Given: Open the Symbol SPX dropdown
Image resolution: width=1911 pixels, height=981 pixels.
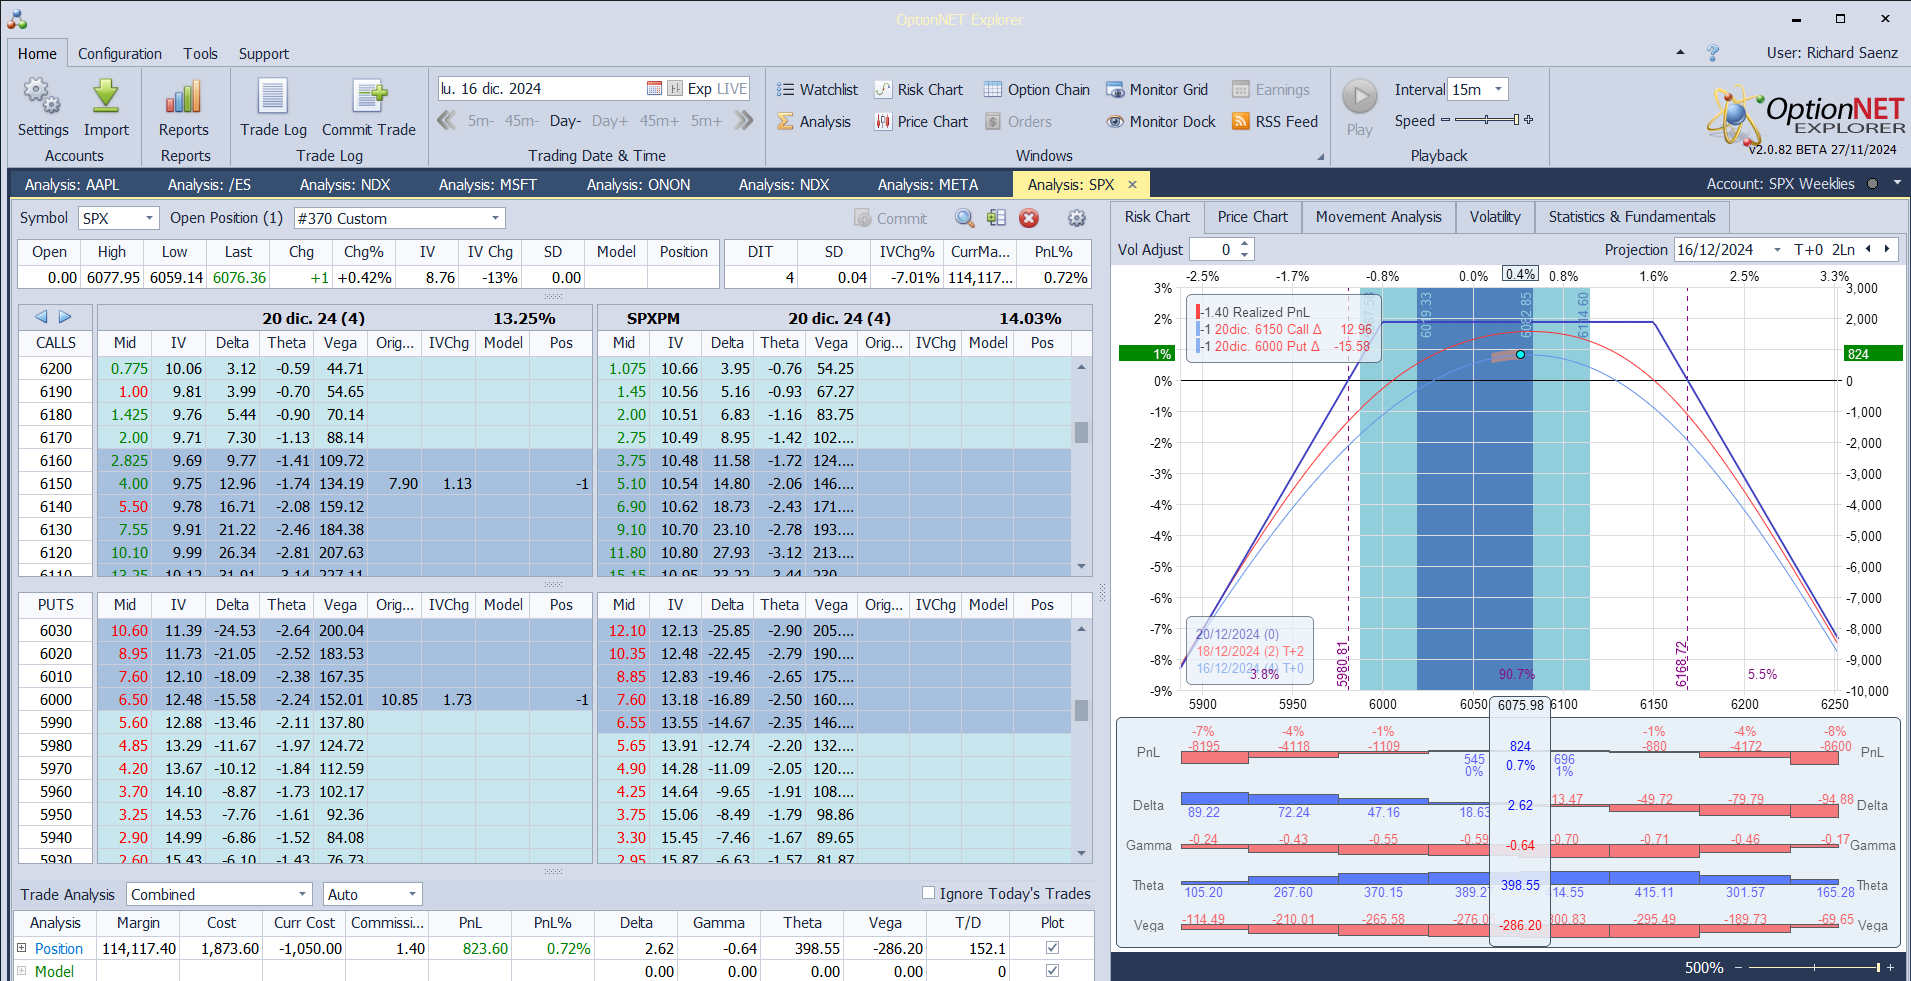Looking at the screenshot, I should [x=149, y=218].
